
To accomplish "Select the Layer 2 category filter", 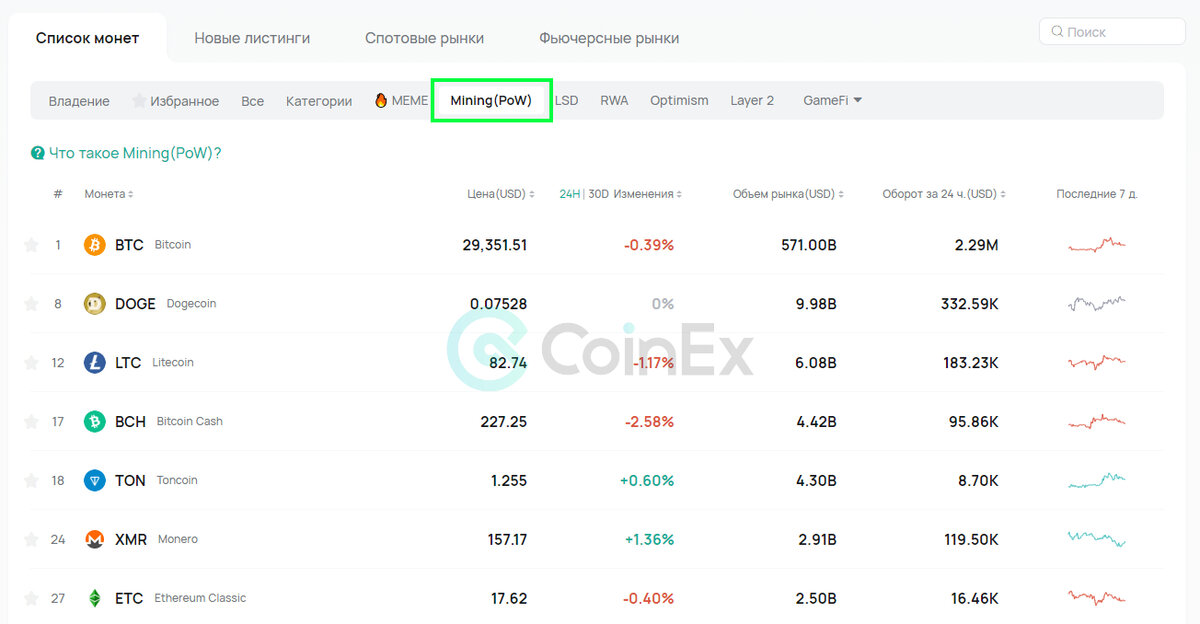I will [752, 101].
